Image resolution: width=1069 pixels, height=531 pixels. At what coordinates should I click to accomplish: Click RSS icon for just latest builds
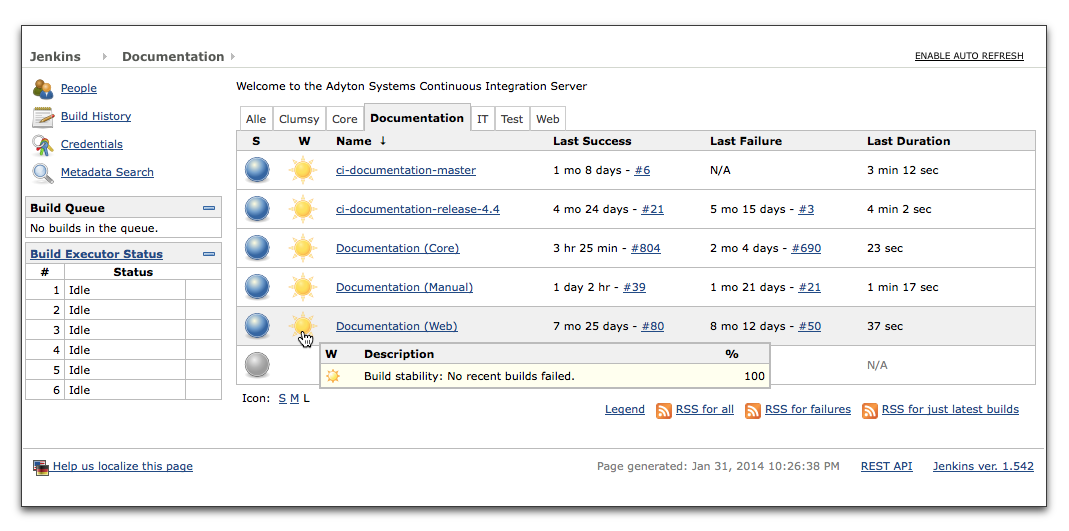coord(870,410)
